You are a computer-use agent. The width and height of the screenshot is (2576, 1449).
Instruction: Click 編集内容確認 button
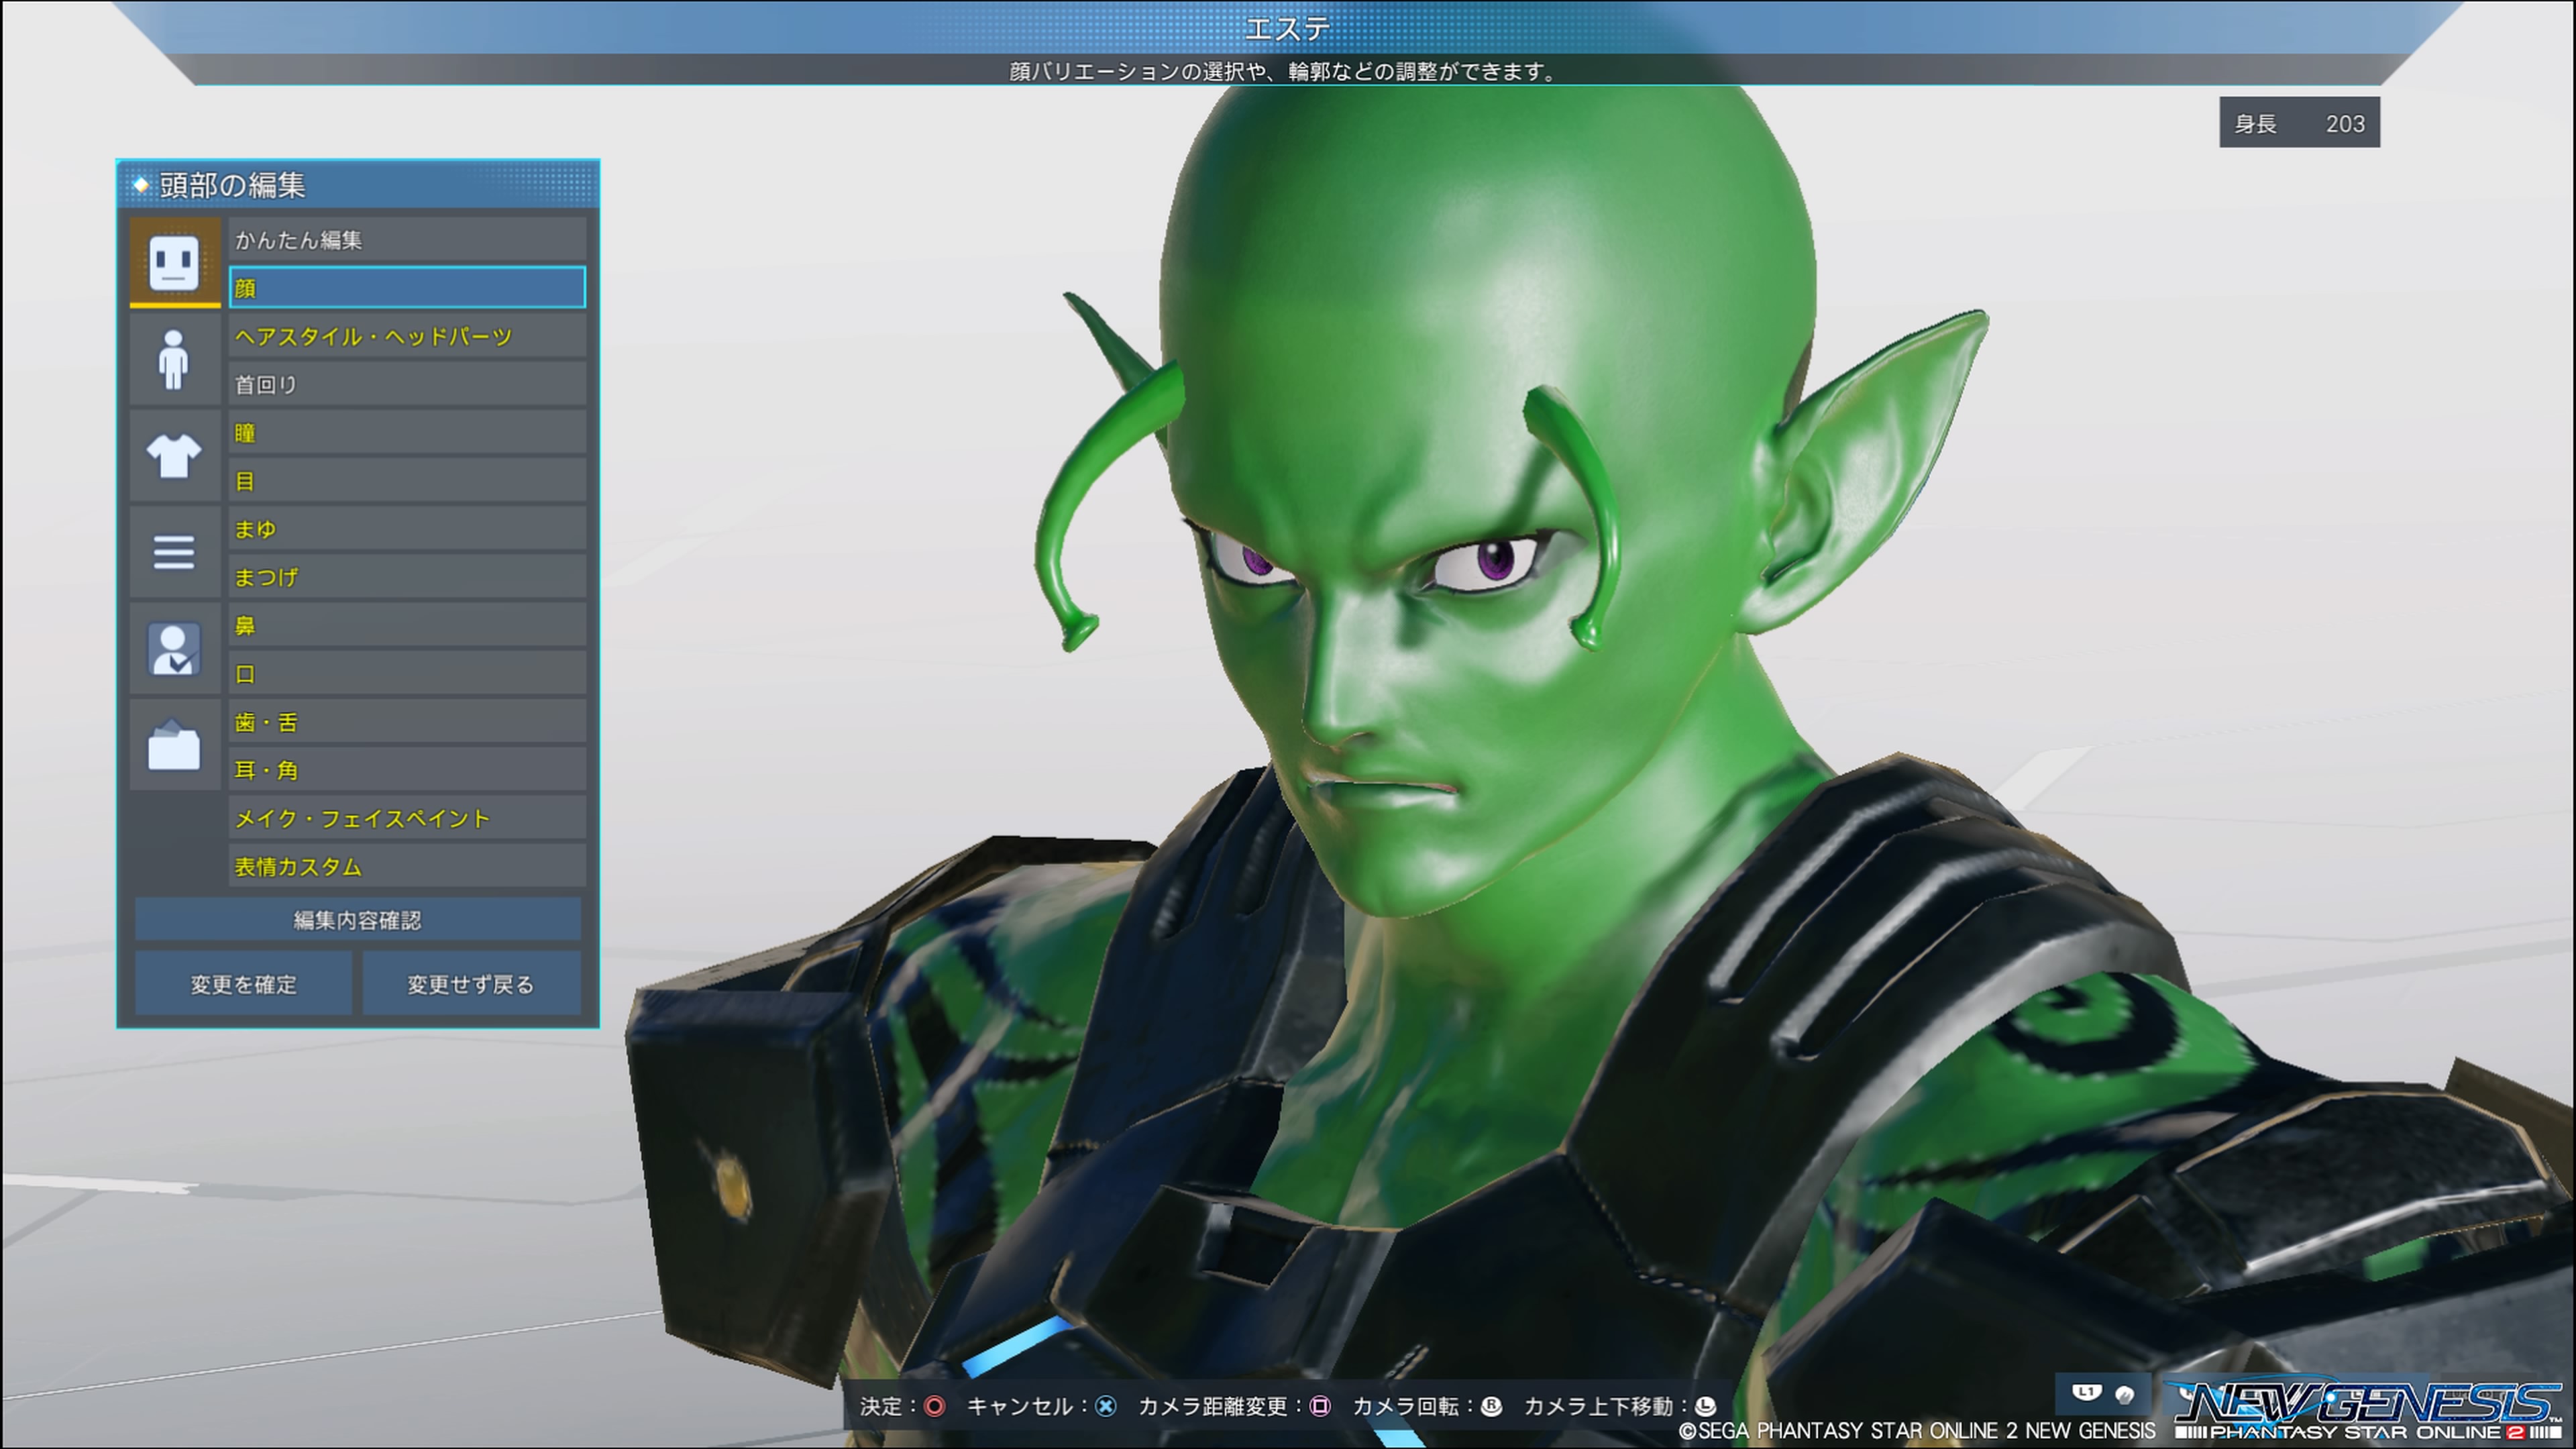tap(357, 920)
